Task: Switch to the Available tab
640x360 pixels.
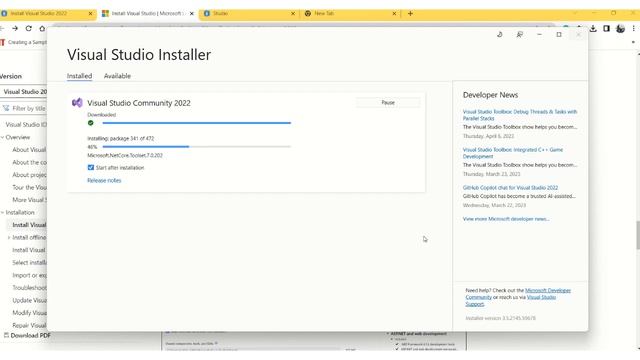Action: pos(117,76)
